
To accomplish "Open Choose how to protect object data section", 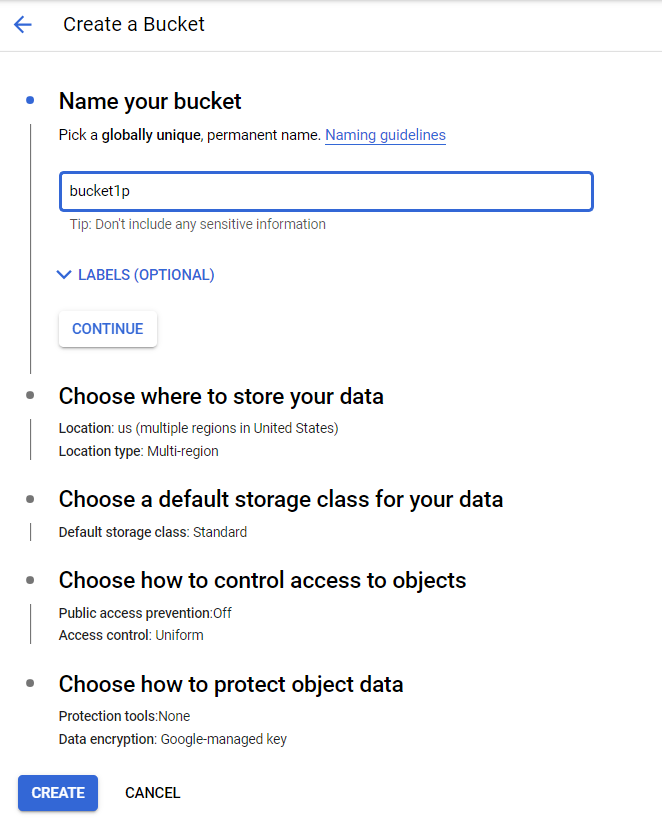I will 231,684.
